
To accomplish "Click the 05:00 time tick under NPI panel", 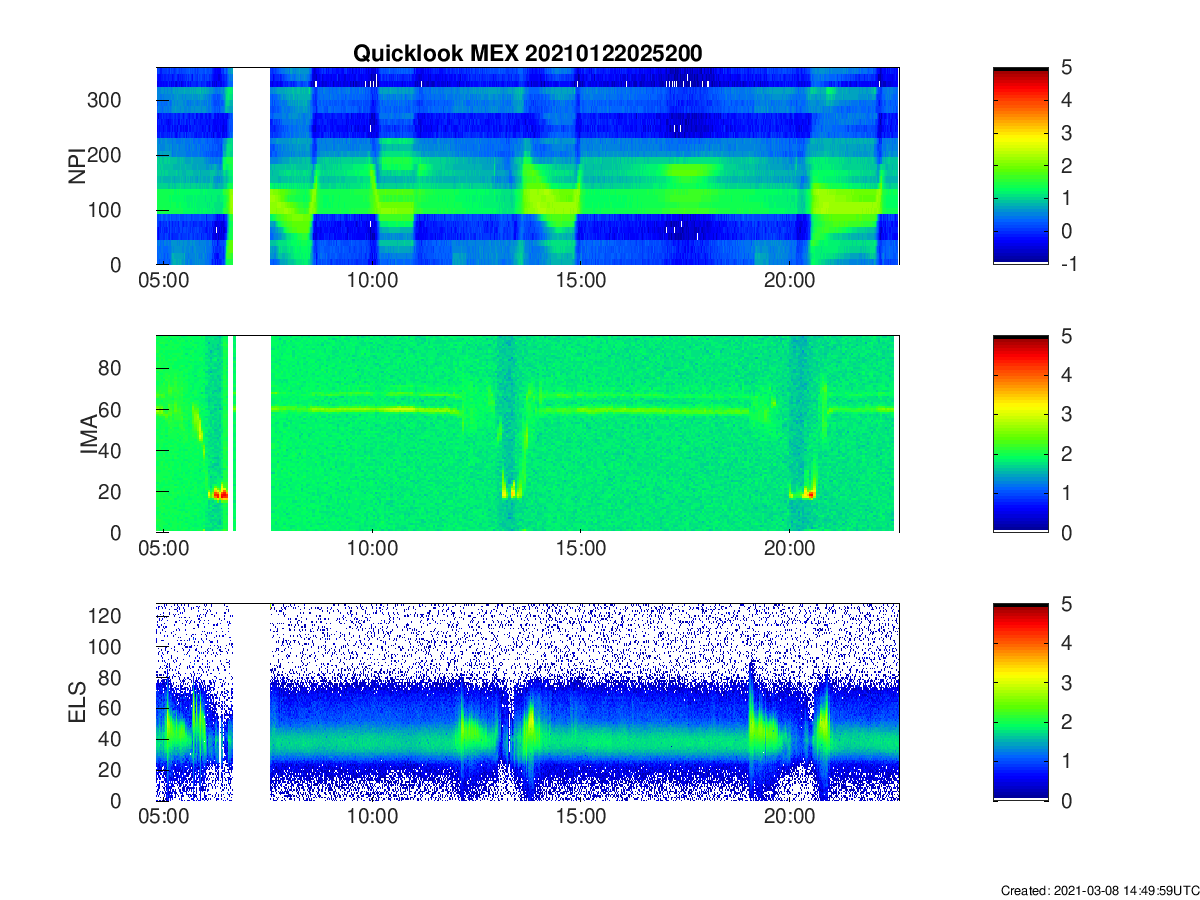I will [x=164, y=282].
